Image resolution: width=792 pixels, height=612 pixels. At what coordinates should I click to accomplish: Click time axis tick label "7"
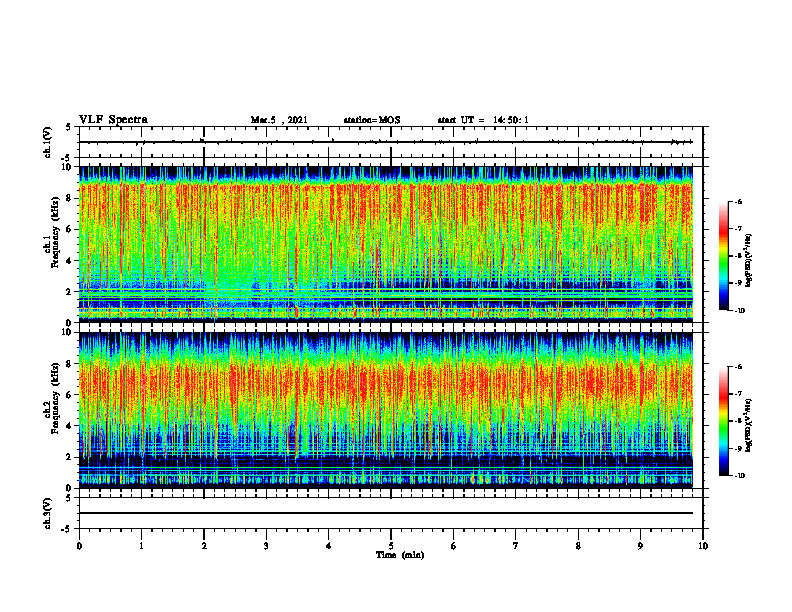coord(516,546)
